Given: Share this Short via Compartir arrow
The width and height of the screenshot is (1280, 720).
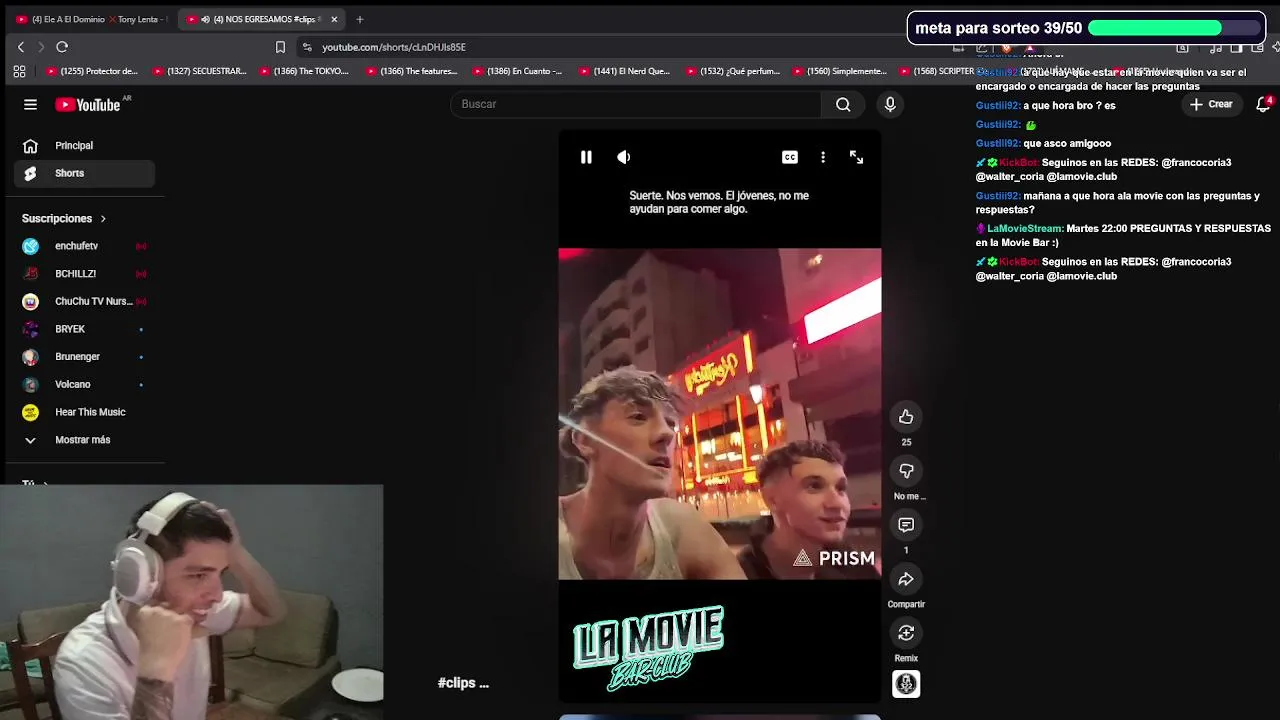Looking at the screenshot, I should tap(906, 579).
